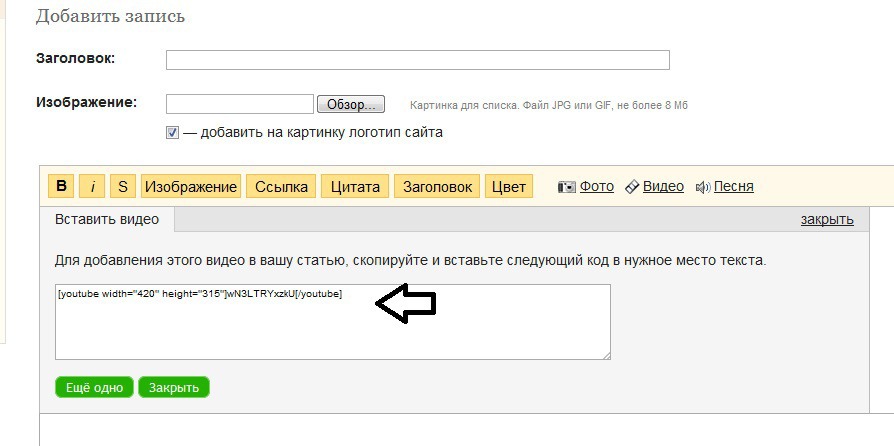
Task: Click the textarea resize grip corner
Action: click(x=606, y=355)
